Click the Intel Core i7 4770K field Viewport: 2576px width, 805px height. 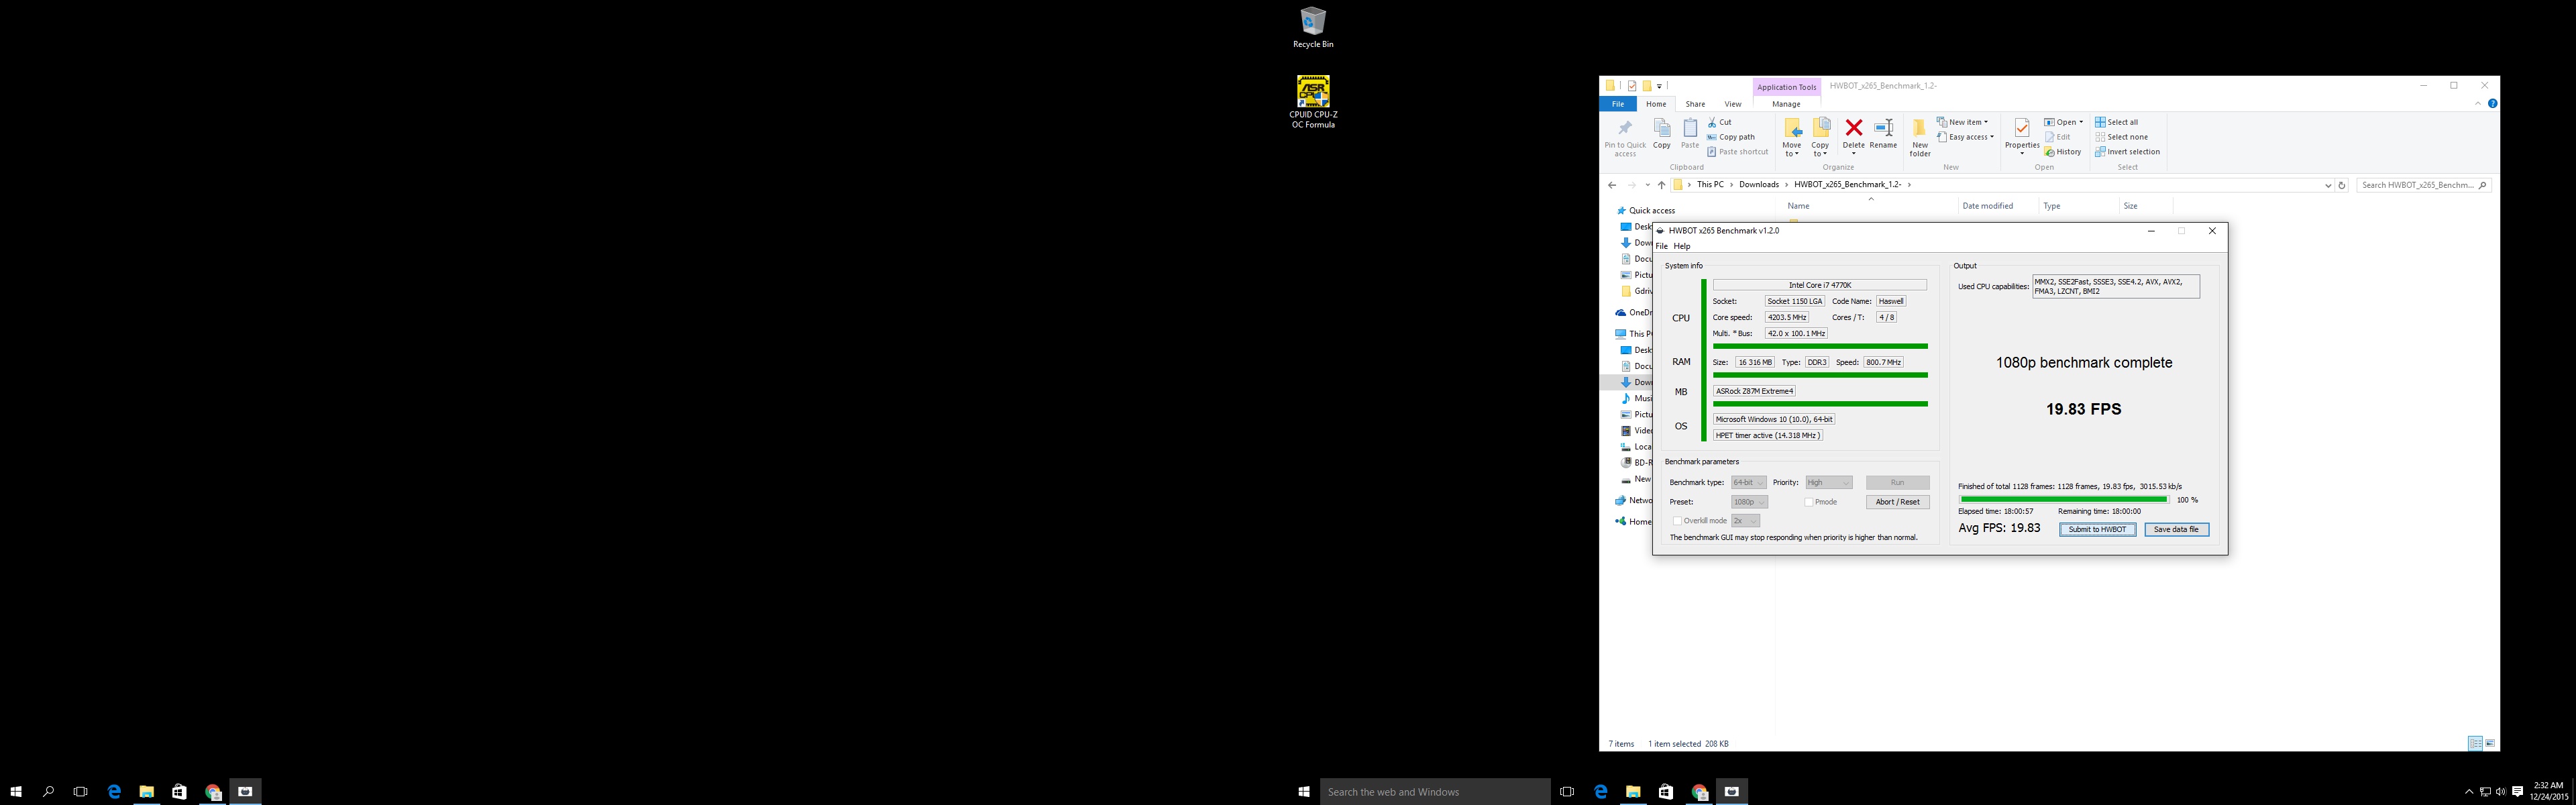pos(1819,285)
